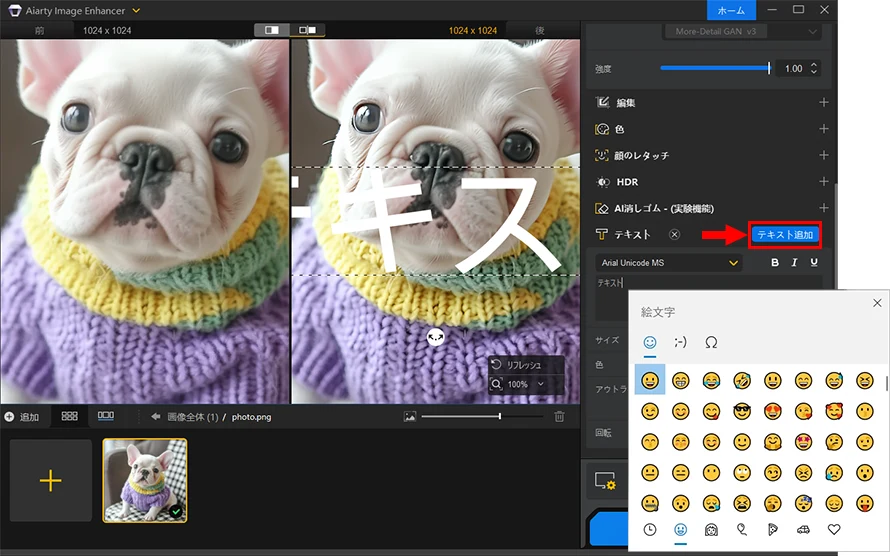Screen dimensions: 890x556
Task: Increase the 1.00 strength stepper value
Action: coord(814,65)
